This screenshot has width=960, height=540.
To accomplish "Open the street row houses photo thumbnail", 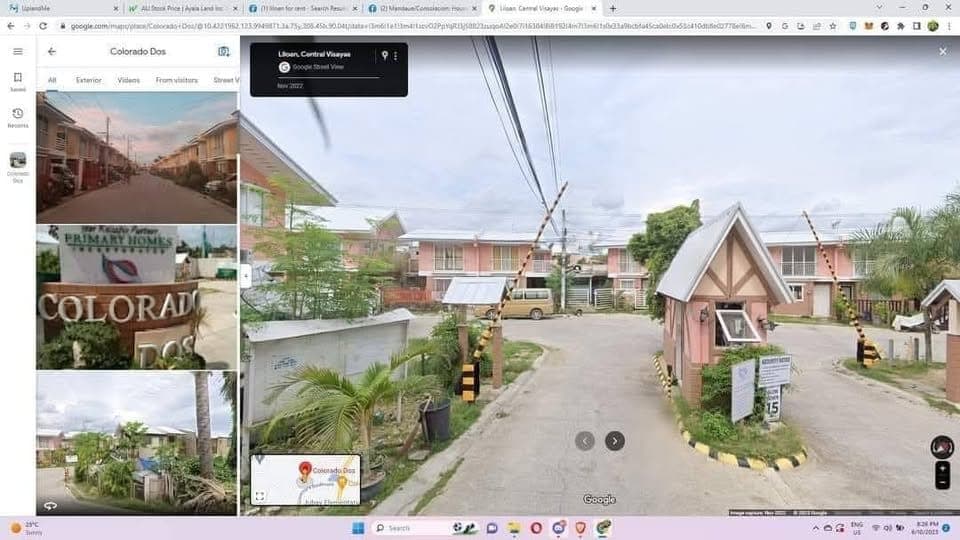I will coord(137,157).
